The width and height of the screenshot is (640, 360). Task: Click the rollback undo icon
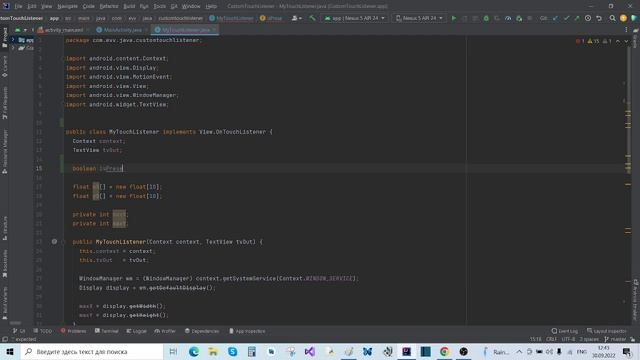[599, 18]
